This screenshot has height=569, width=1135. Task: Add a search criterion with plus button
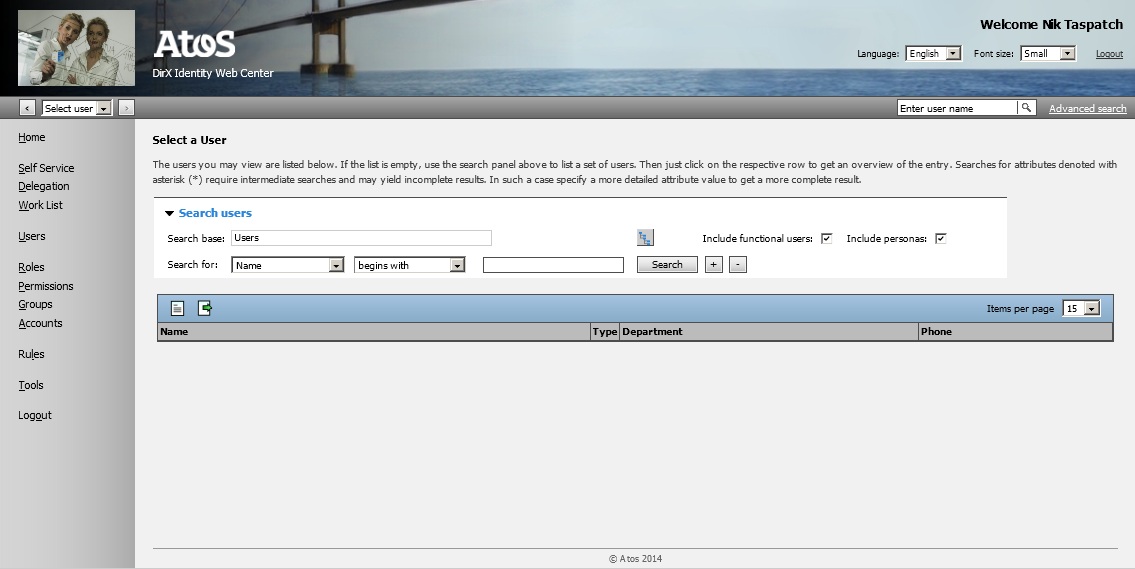coord(713,265)
